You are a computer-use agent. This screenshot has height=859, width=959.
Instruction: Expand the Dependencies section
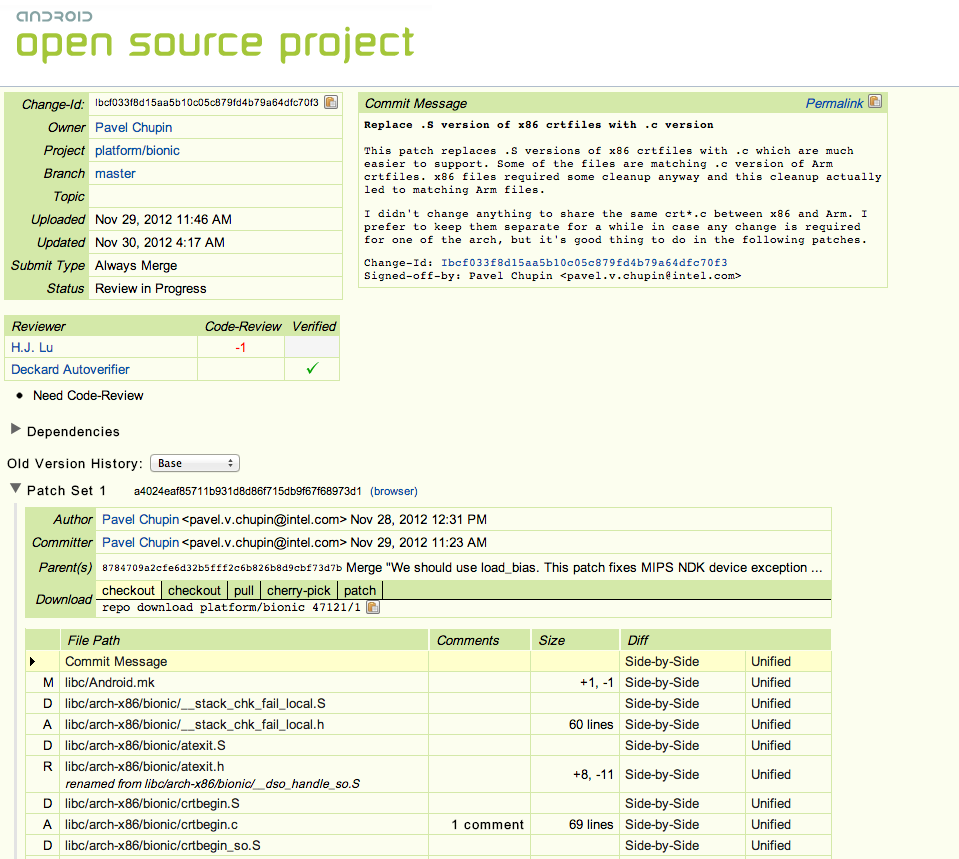15,431
